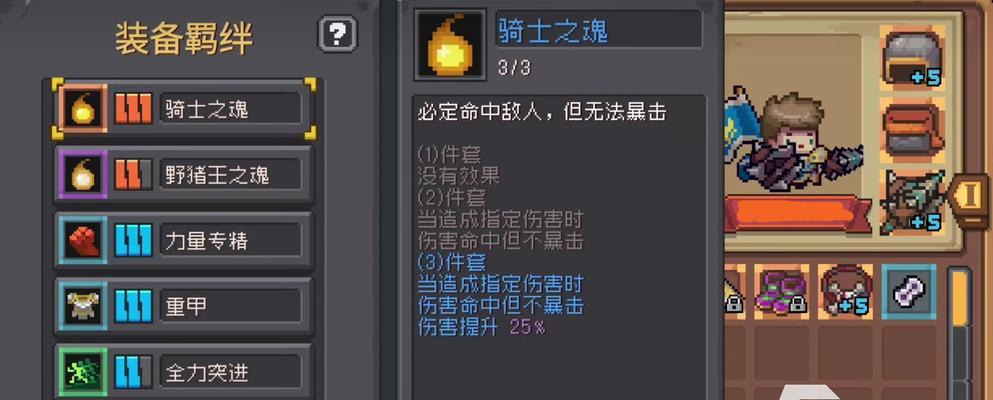Select the 骑士之魂 flame icon in list
Viewport: 993px width, 400px height.
click(x=83, y=109)
